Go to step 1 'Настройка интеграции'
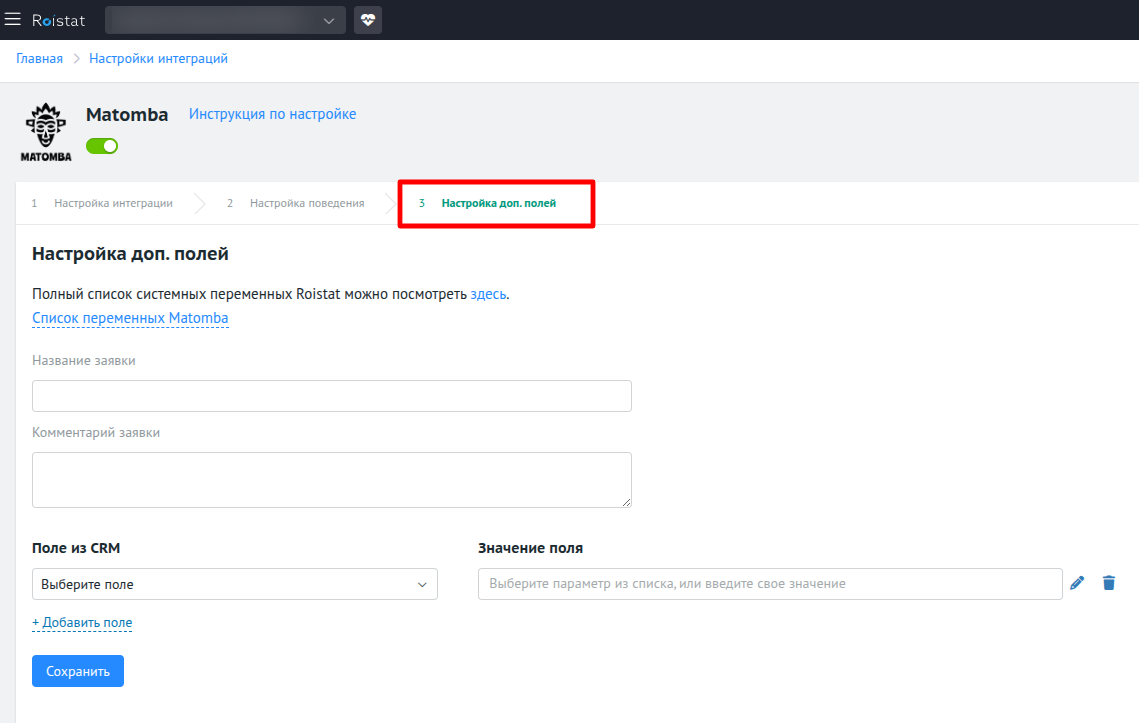 point(112,203)
